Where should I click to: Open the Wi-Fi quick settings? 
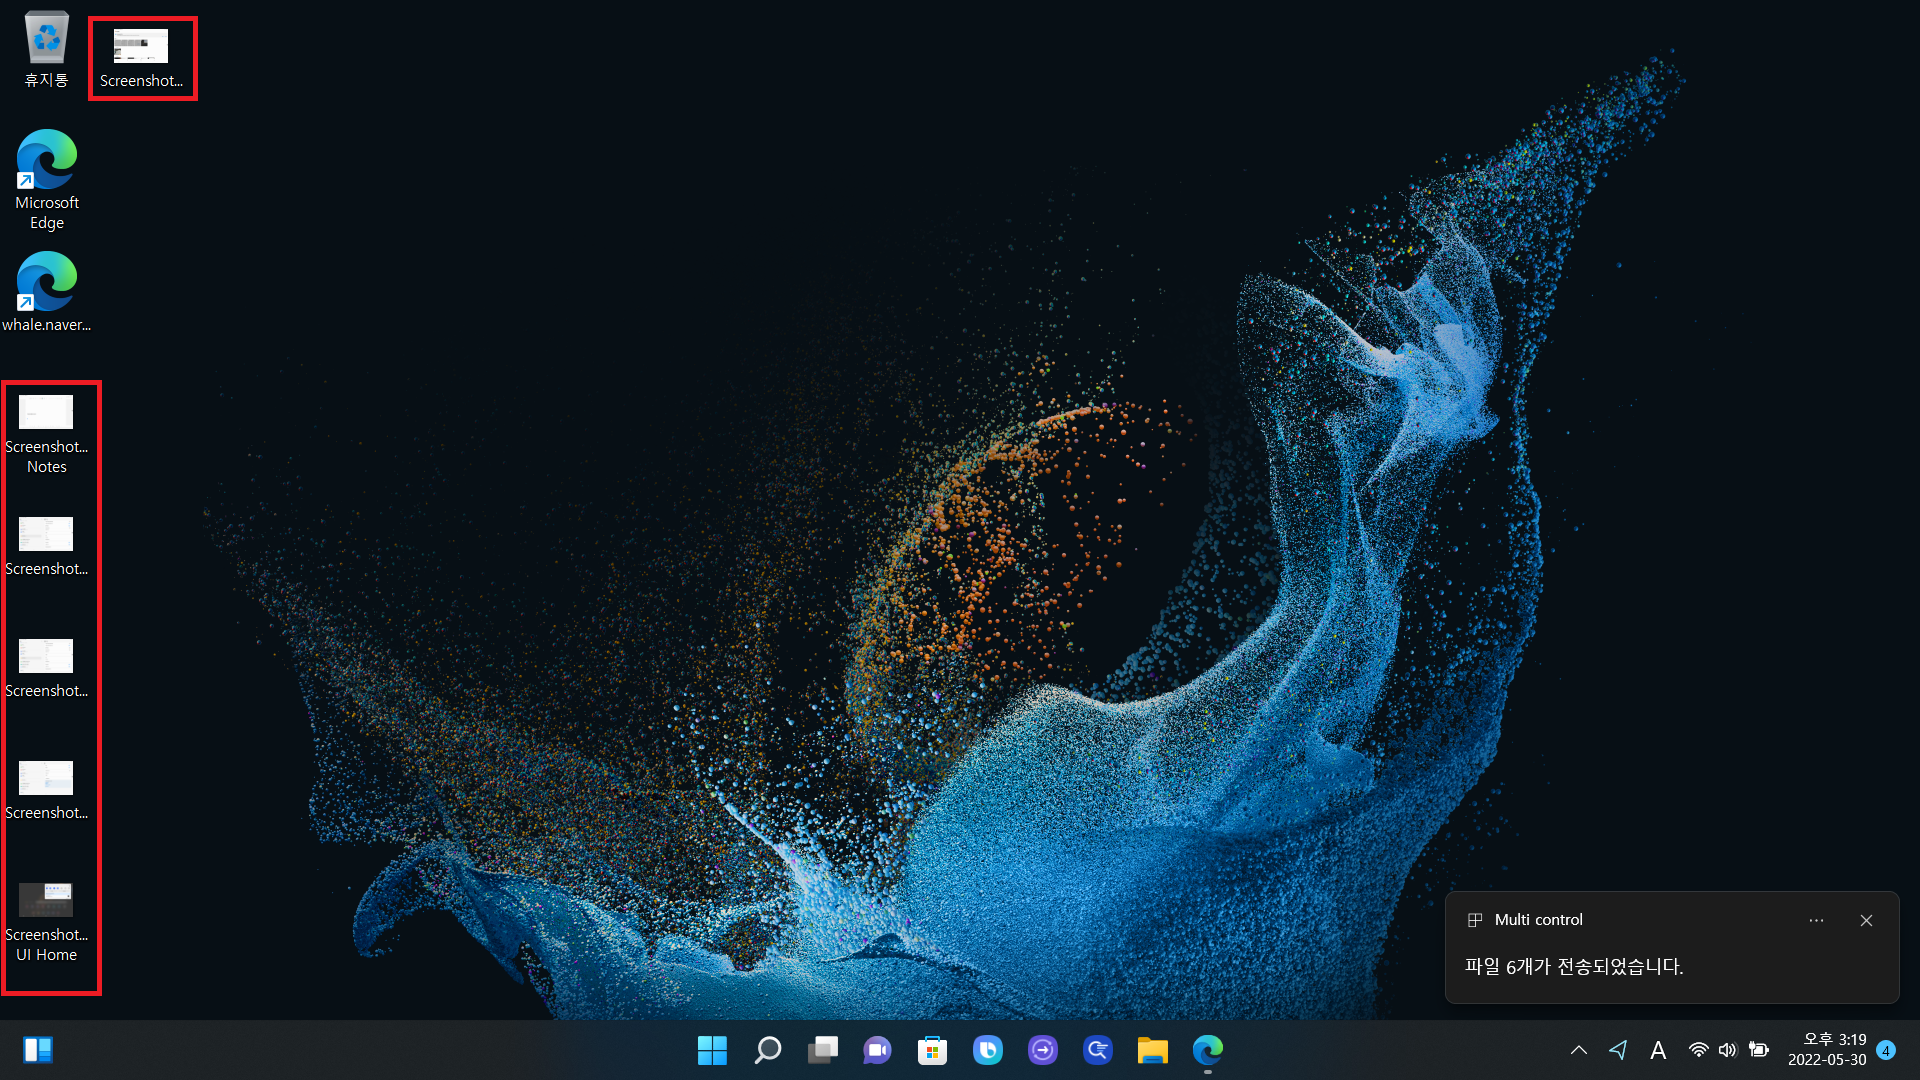click(1698, 1050)
